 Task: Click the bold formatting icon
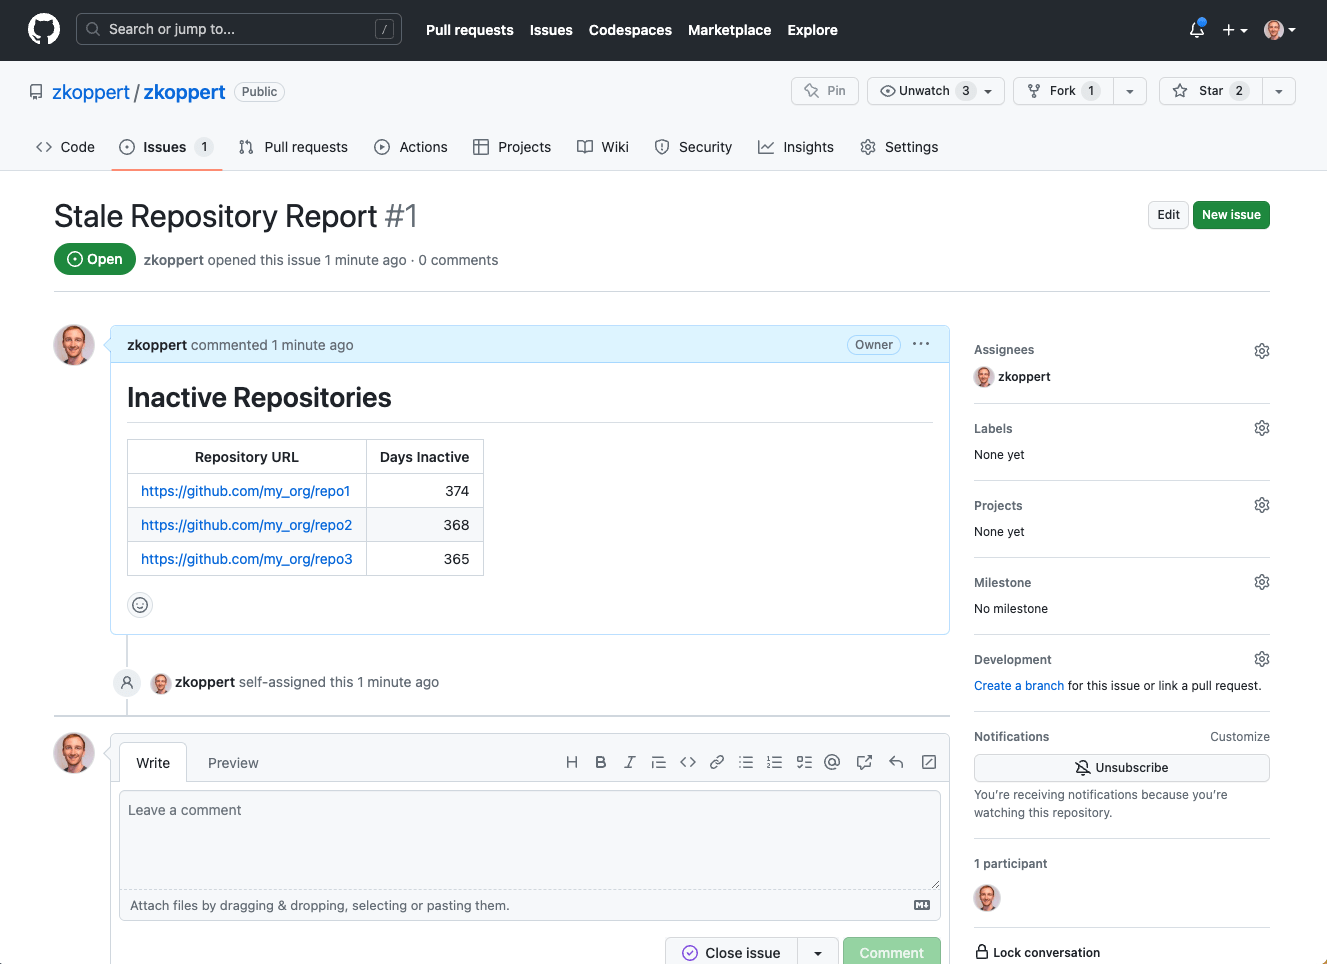600,762
